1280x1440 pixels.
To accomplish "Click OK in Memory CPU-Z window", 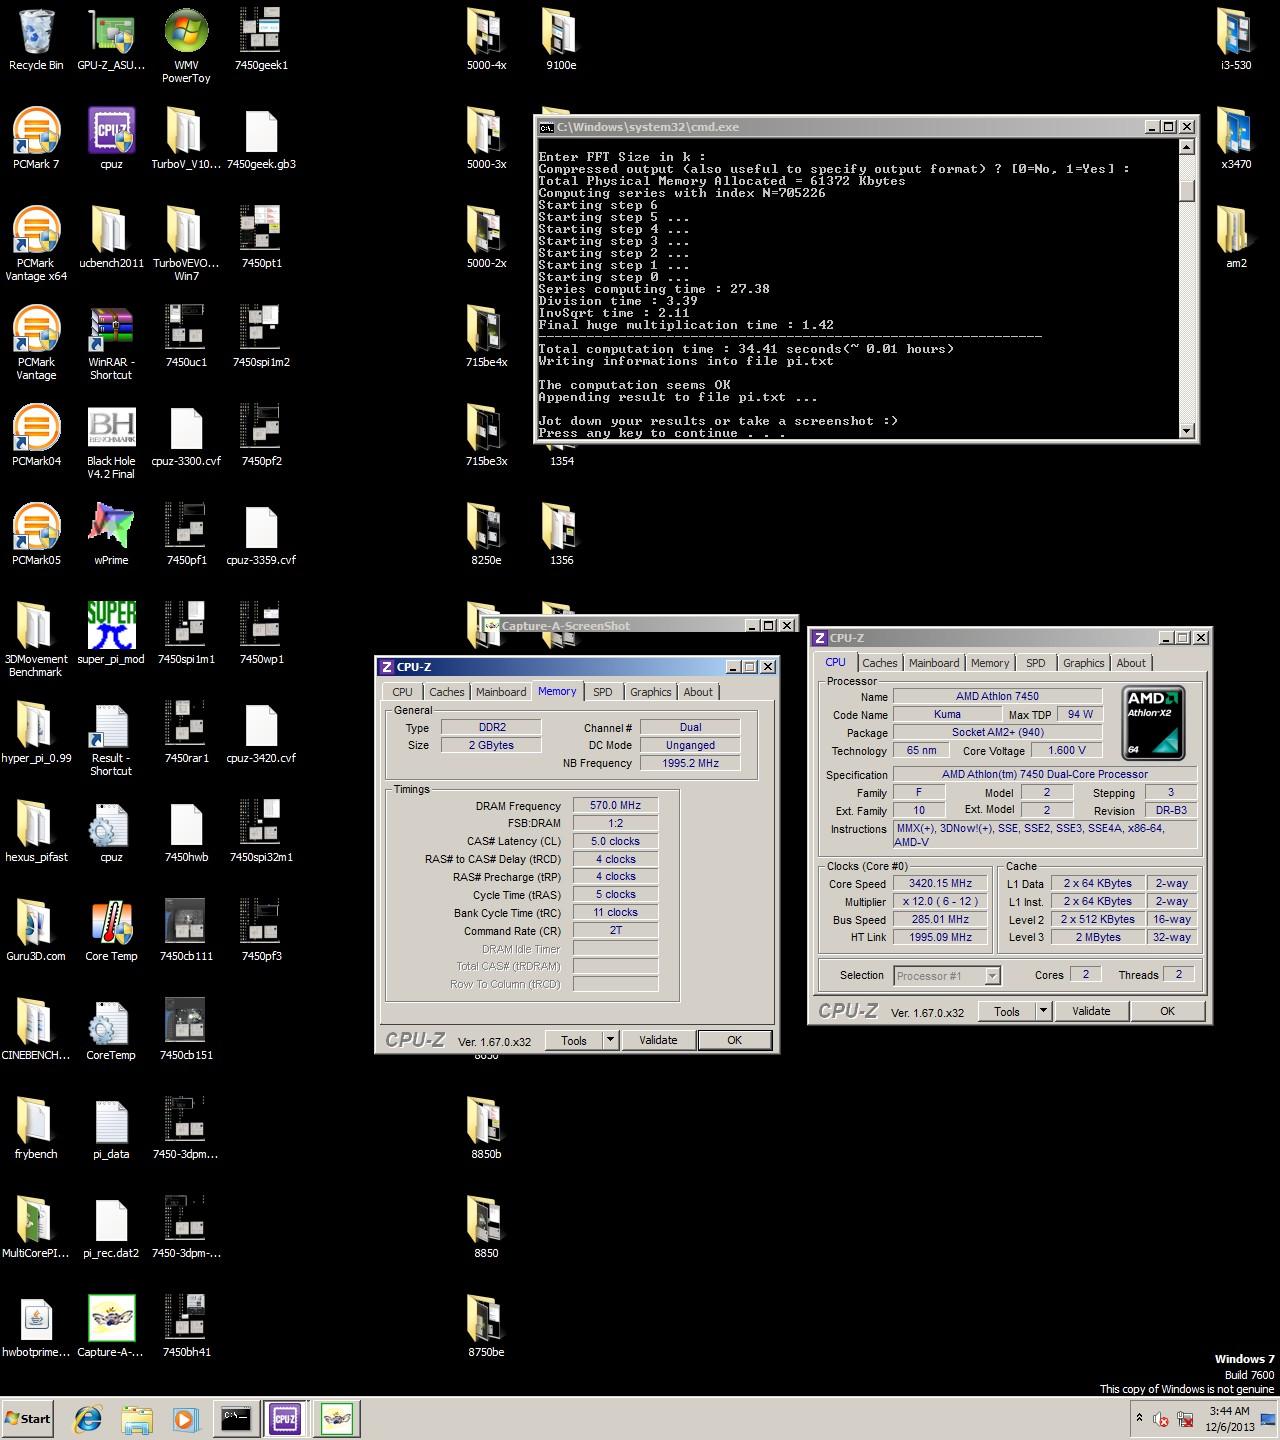I will coord(734,1040).
